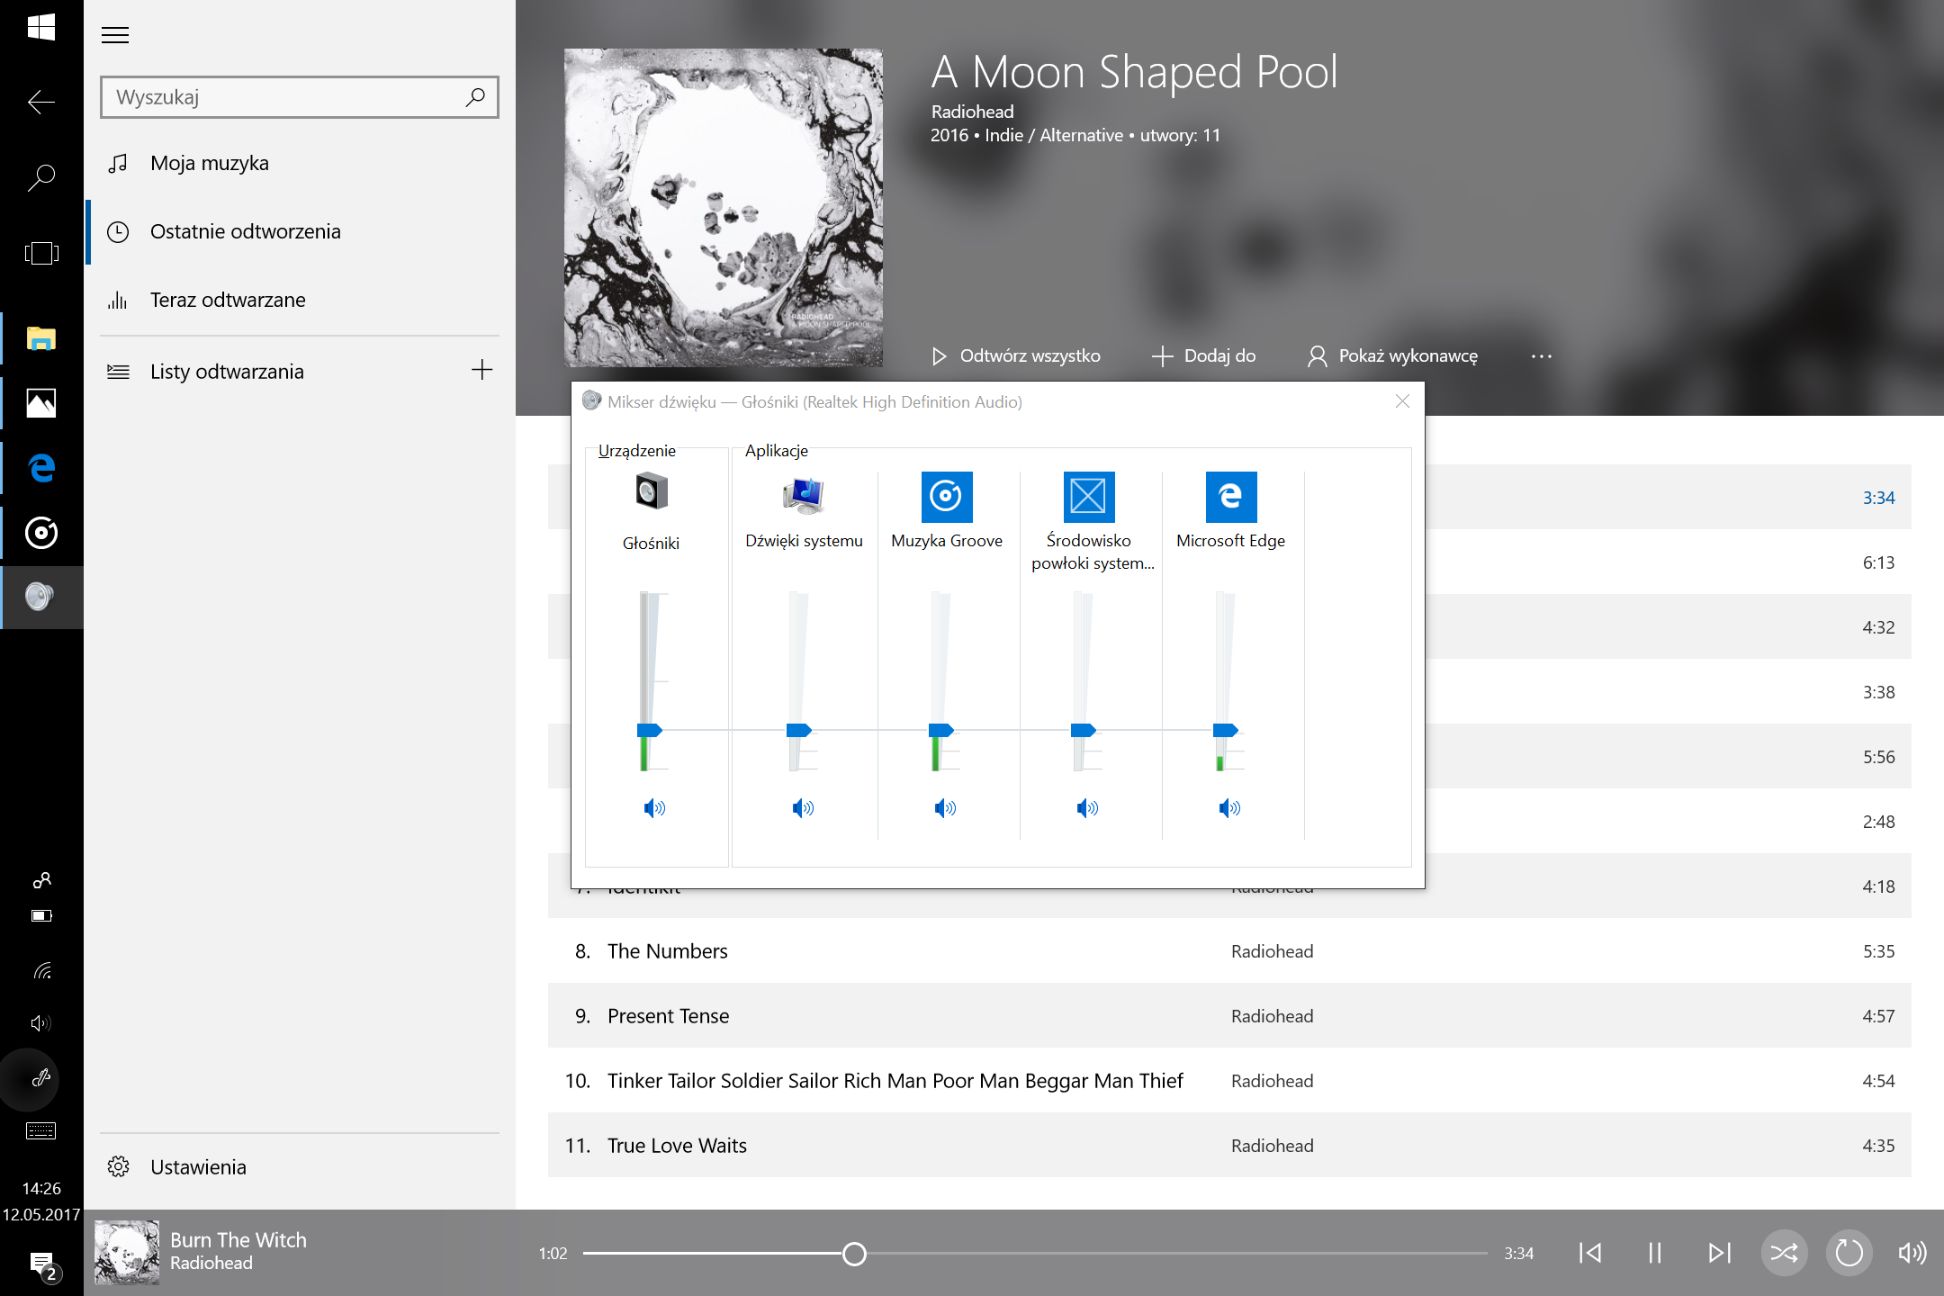Open player volume flyout

pos(1912,1253)
